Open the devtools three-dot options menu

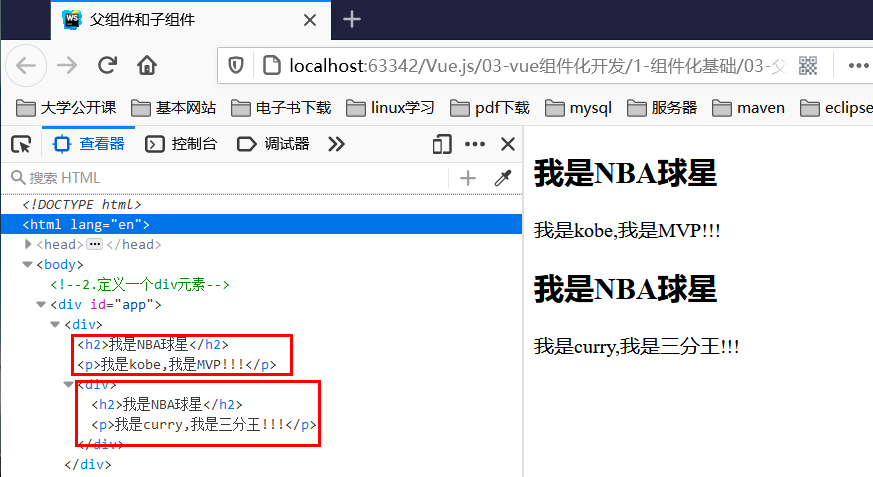[x=475, y=144]
